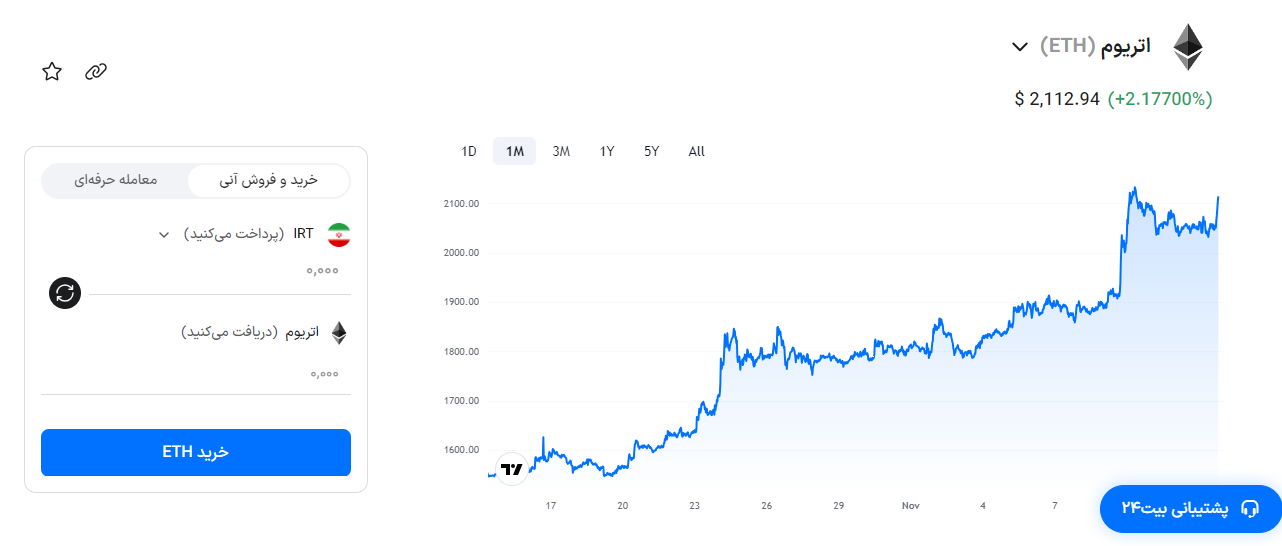The height and width of the screenshot is (546, 1282).
Task: Select the 1Y chart time range
Action: coord(607,152)
